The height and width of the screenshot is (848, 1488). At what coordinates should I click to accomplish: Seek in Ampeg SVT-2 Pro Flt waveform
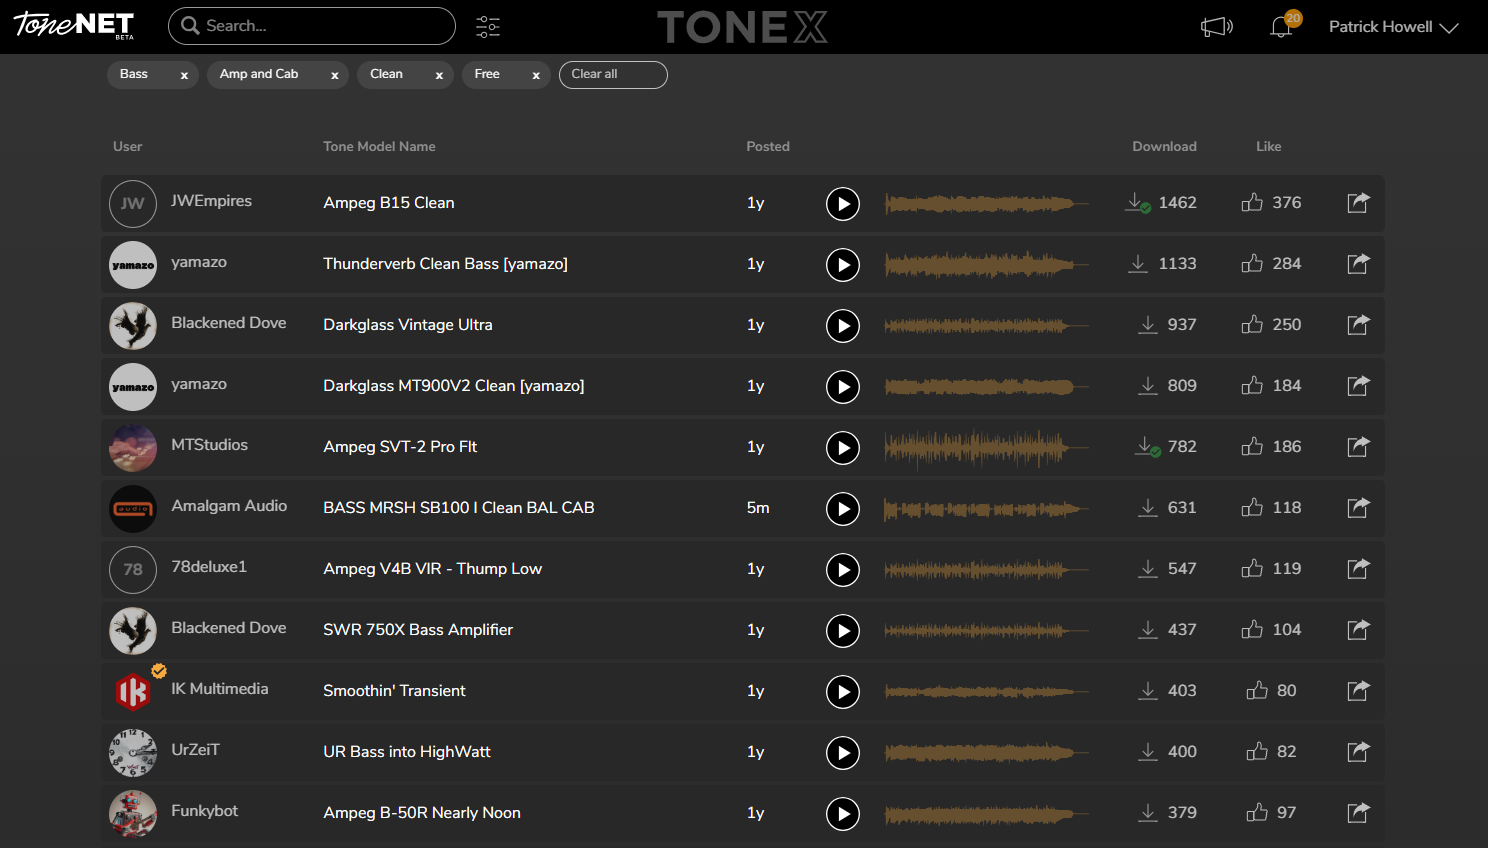pos(986,448)
